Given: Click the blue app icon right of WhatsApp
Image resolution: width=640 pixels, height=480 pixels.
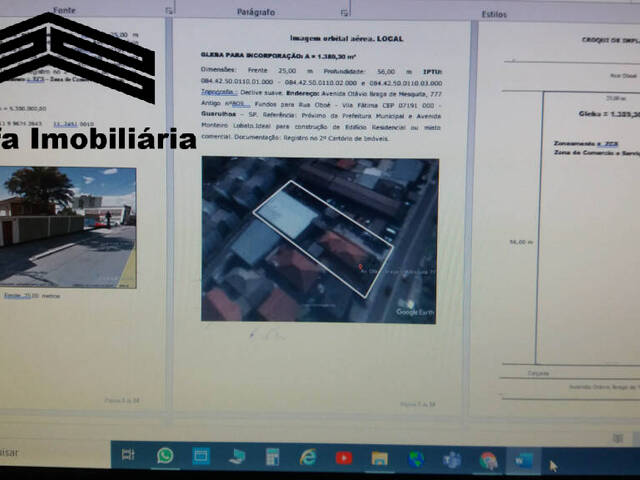Looking at the screenshot, I should (x=201, y=456).
